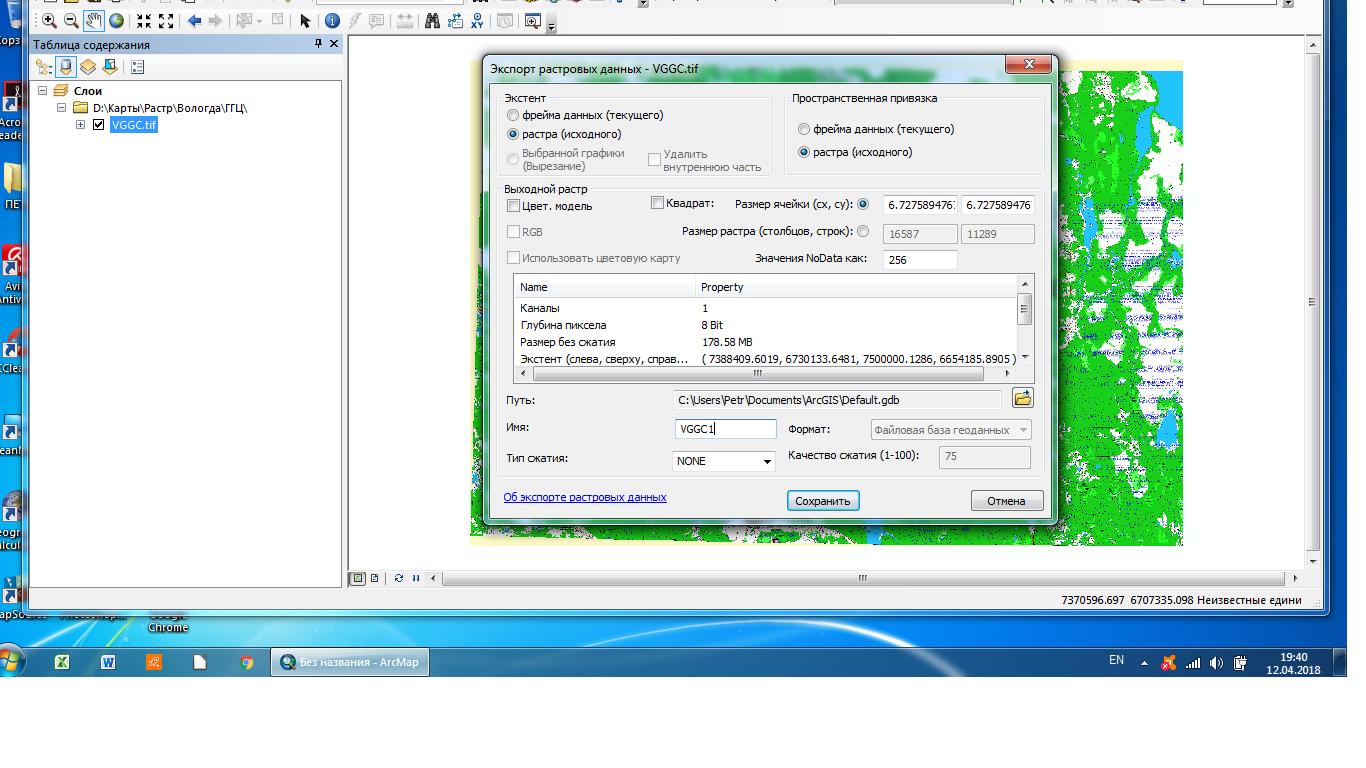Activate the Identify info tool
The height and width of the screenshot is (768, 1366).
(332, 20)
